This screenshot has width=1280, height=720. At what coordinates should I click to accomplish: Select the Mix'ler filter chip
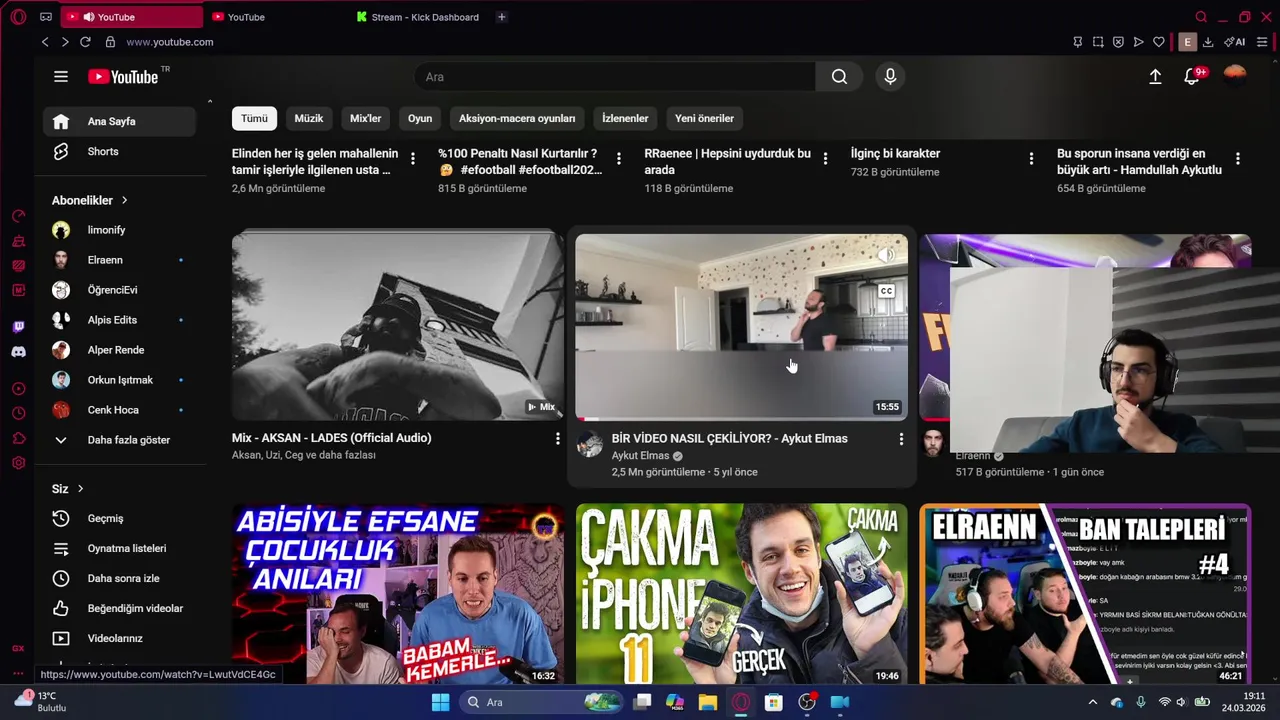(x=365, y=118)
